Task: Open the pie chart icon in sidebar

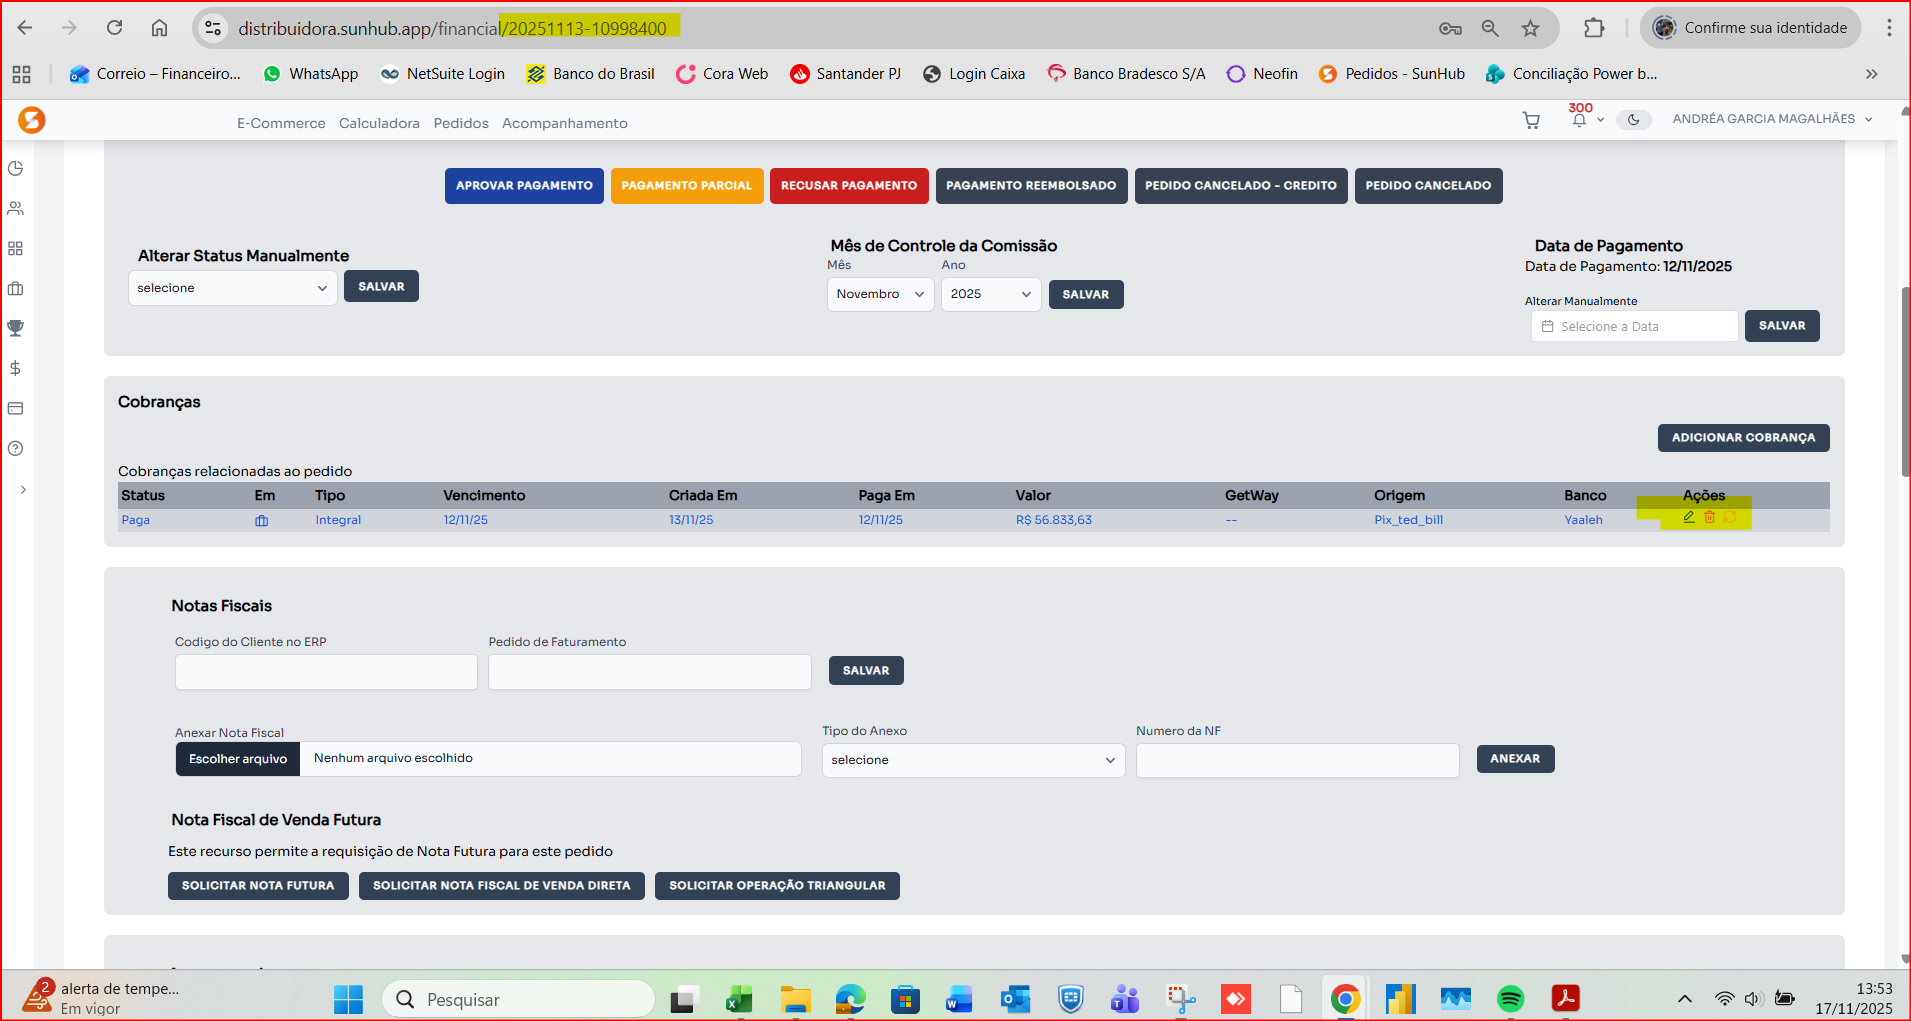Action: [x=16, y=168]
